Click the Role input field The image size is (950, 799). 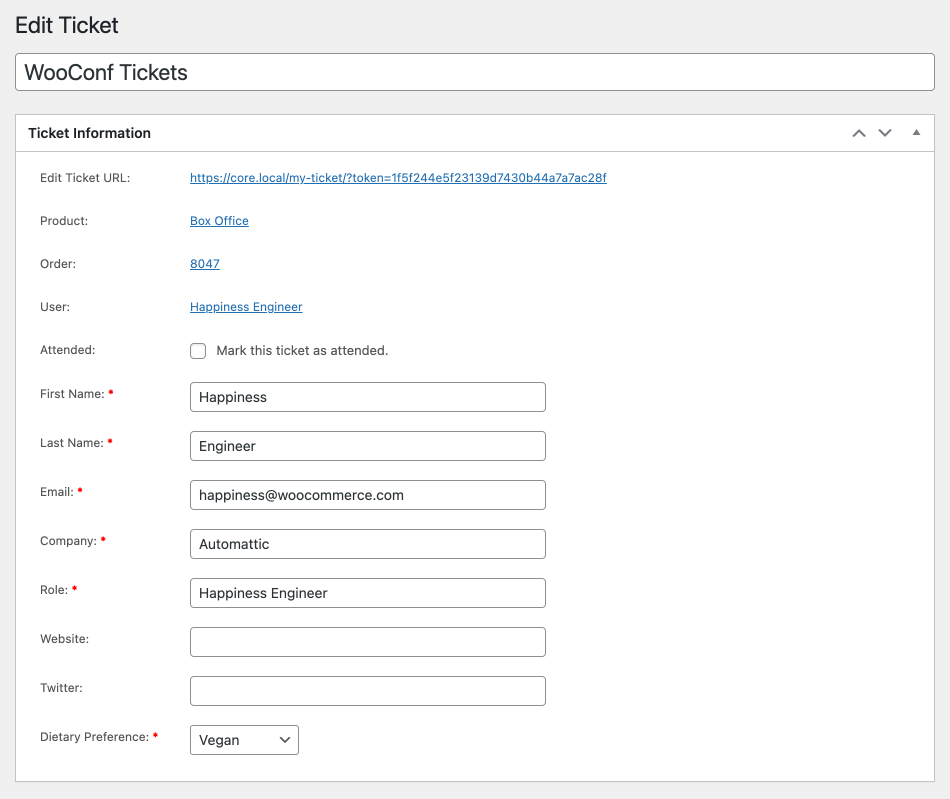(x=367, y=593)
